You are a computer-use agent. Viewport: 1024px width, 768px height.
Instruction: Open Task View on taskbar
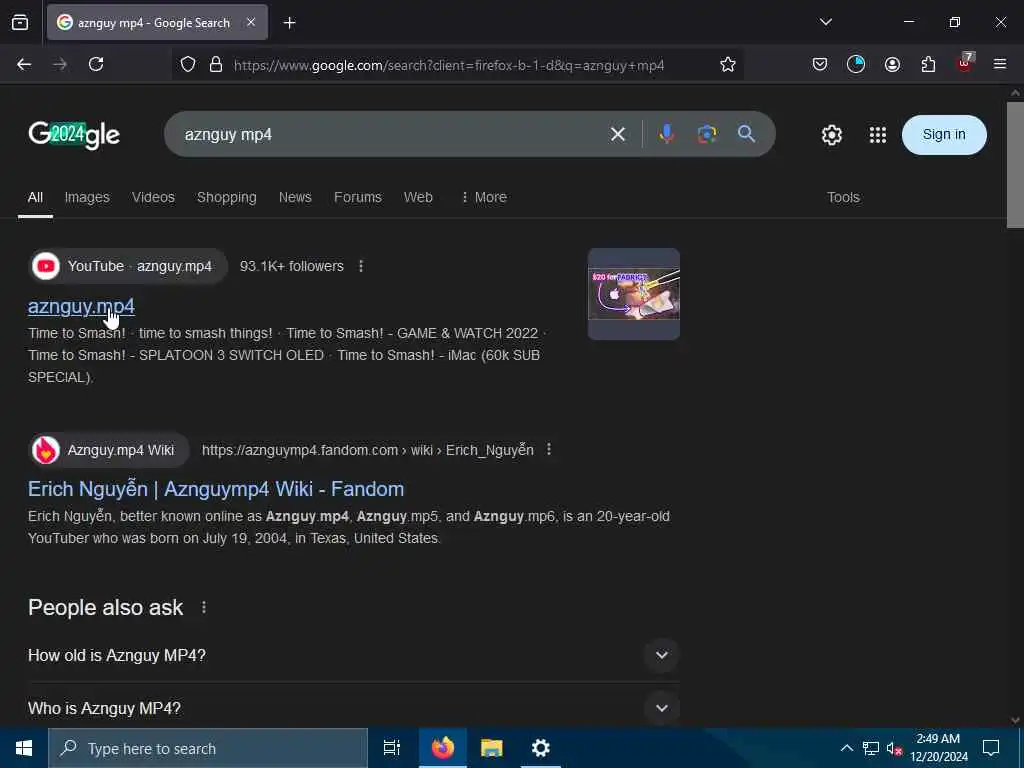392,748
